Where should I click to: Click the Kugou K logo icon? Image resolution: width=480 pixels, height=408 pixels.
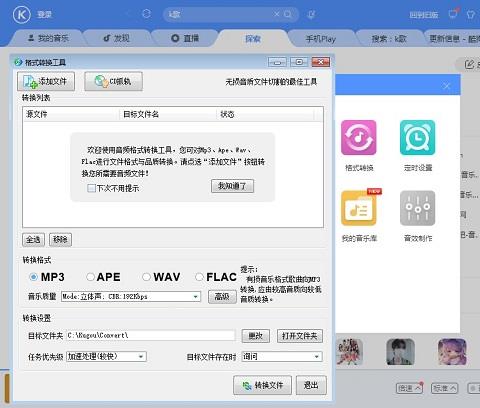[22, 15]
